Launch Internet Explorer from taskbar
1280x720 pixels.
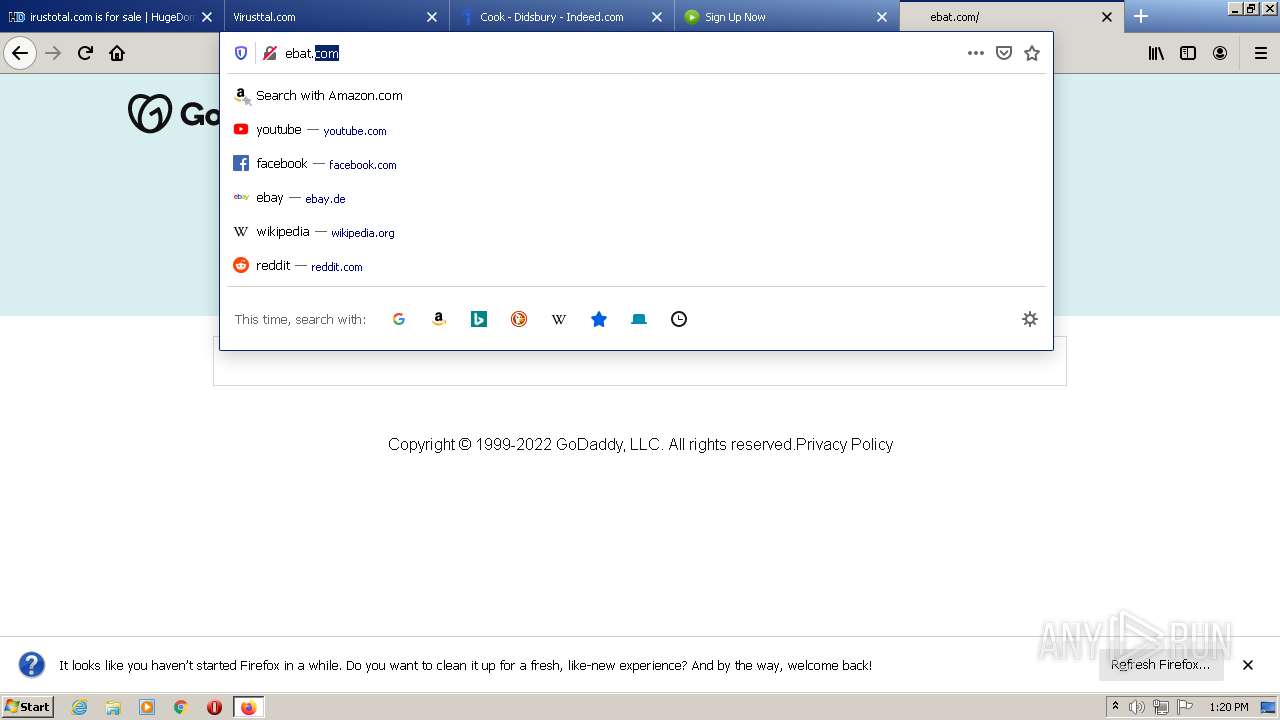(79, 707)
